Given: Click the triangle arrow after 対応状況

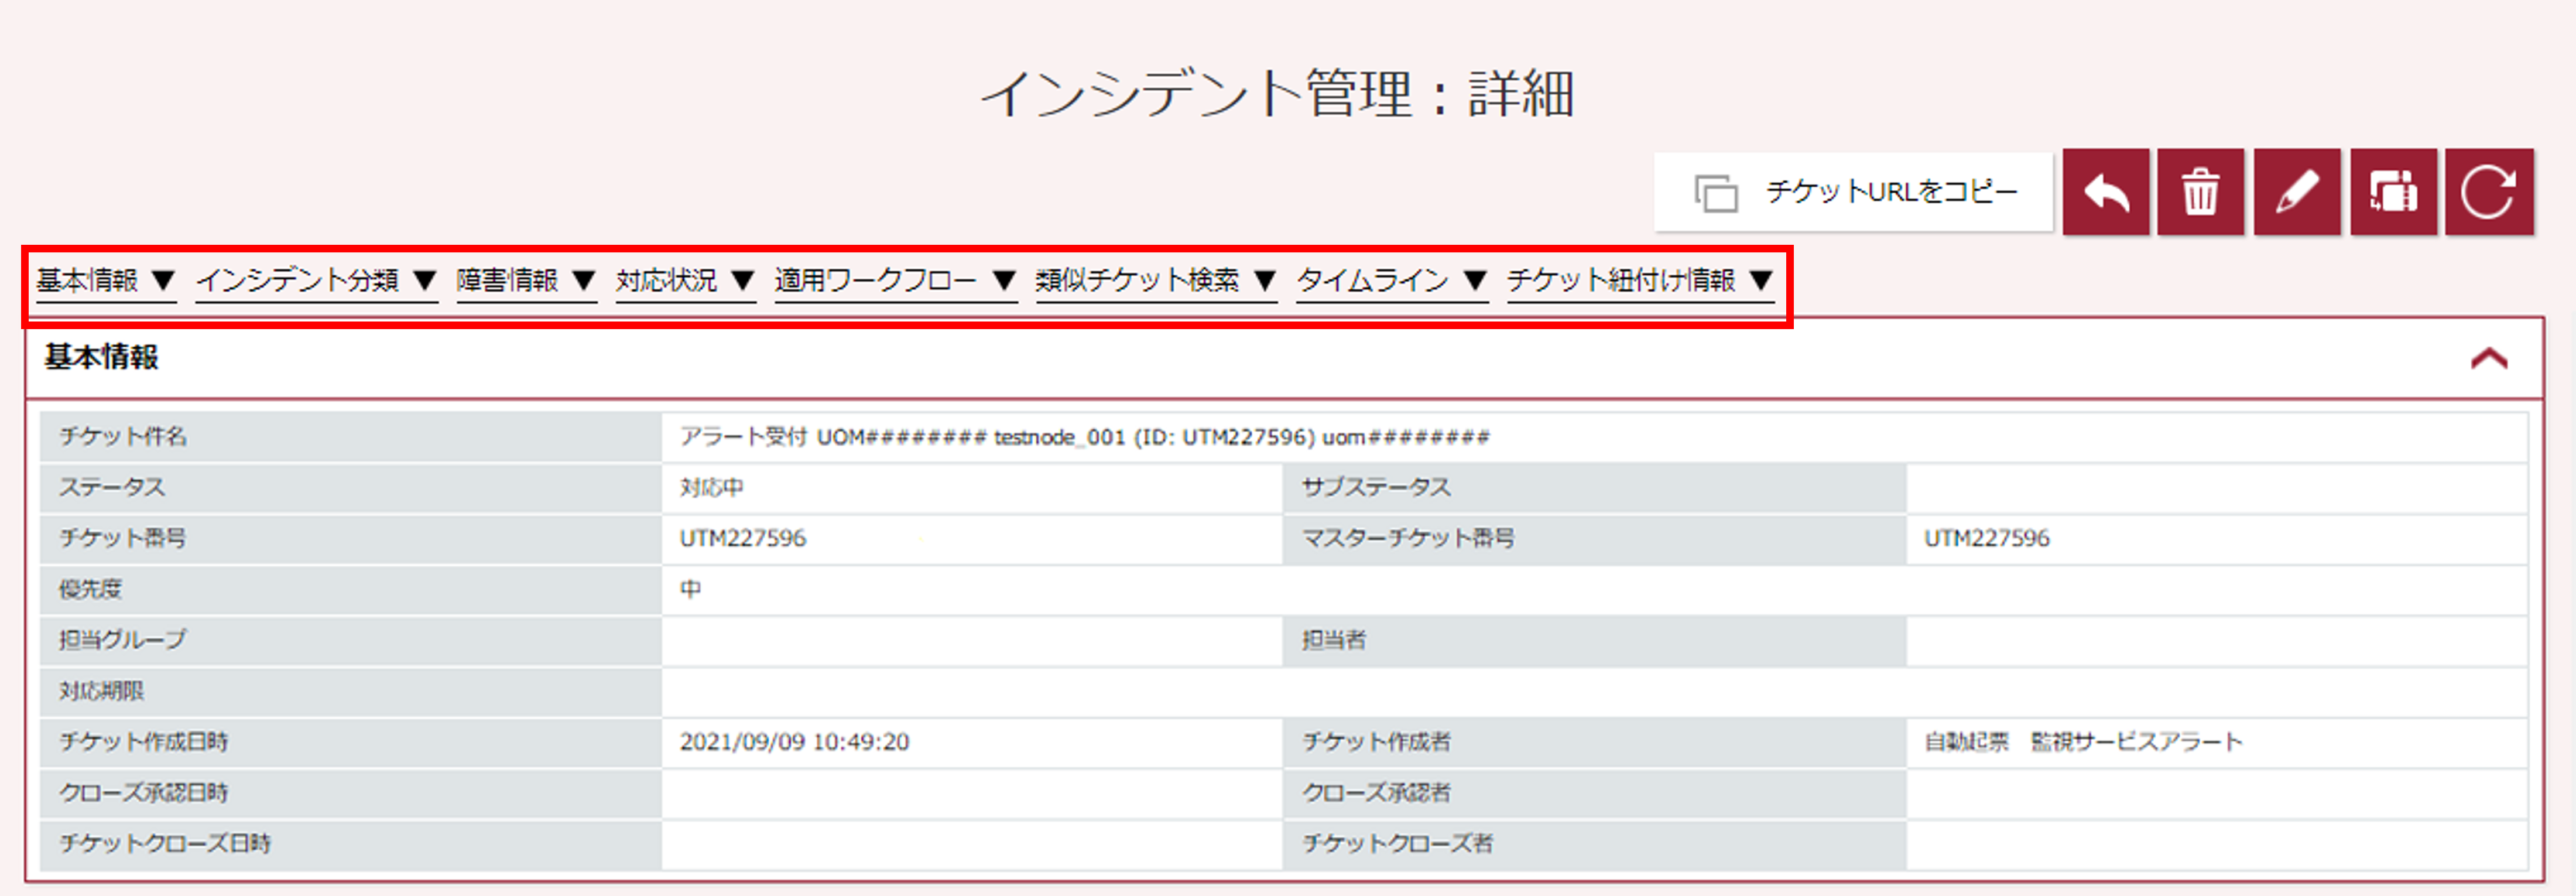Looking at the screenshot, I should coord(742,280).
